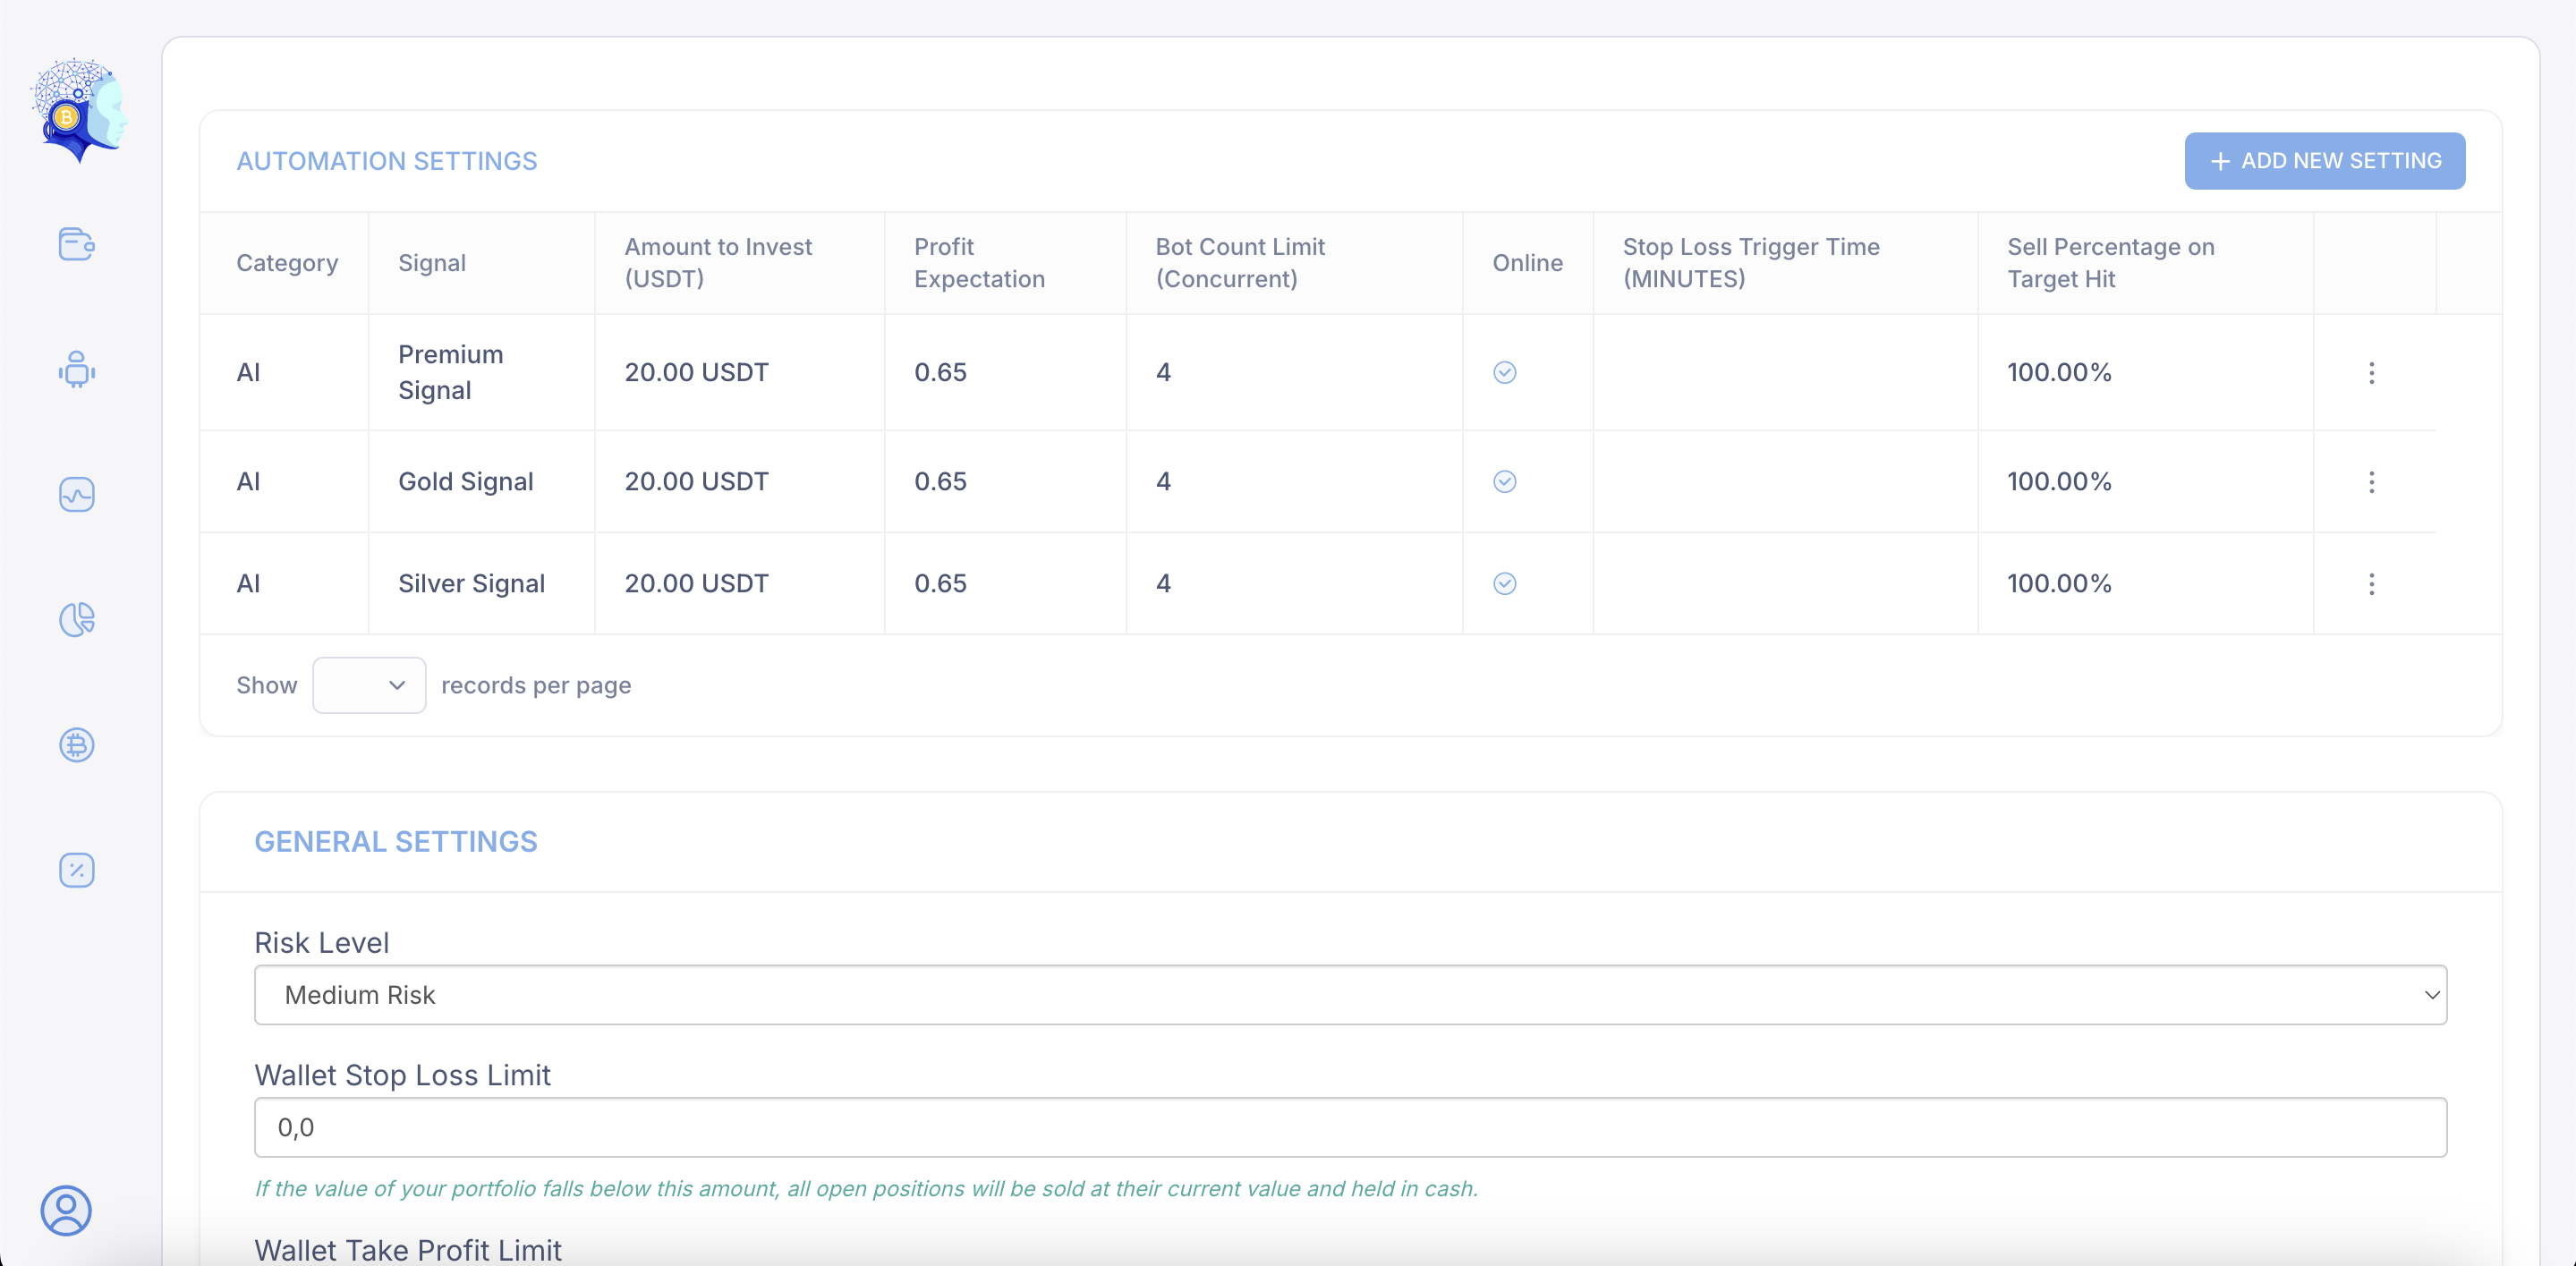This screenshot has height=1266, width=2576.
Task: Click 20.00 USDT in Premium Signal row
Action: pyautogui.click(x=696, y=373)
